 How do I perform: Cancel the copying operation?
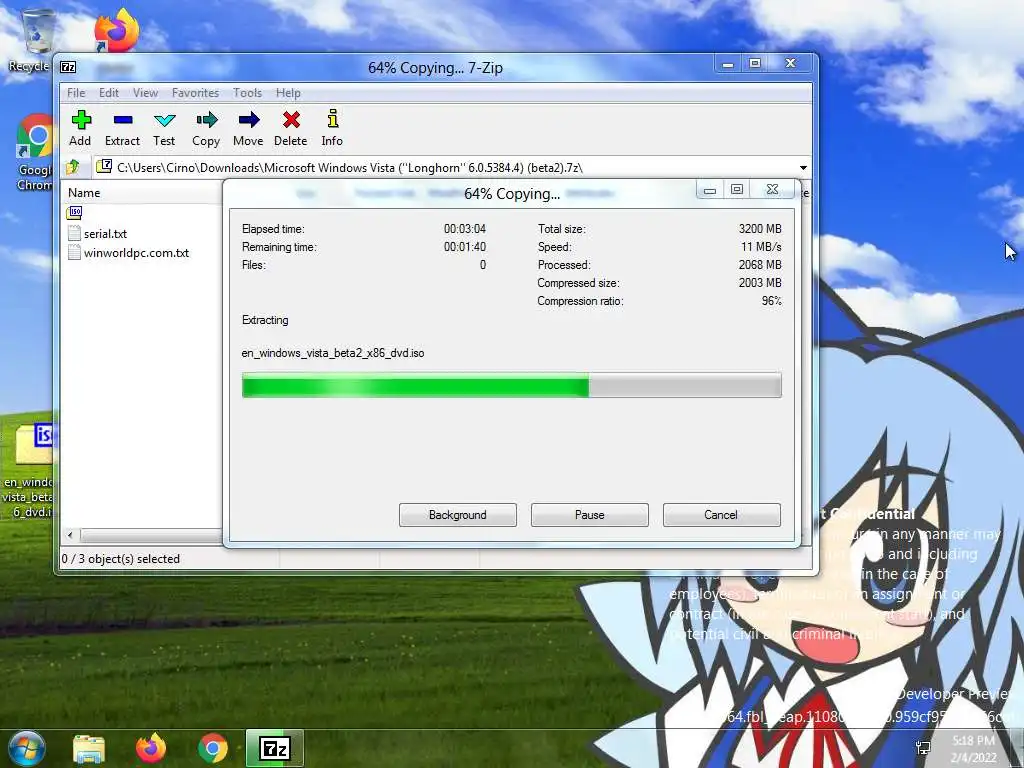722,515
